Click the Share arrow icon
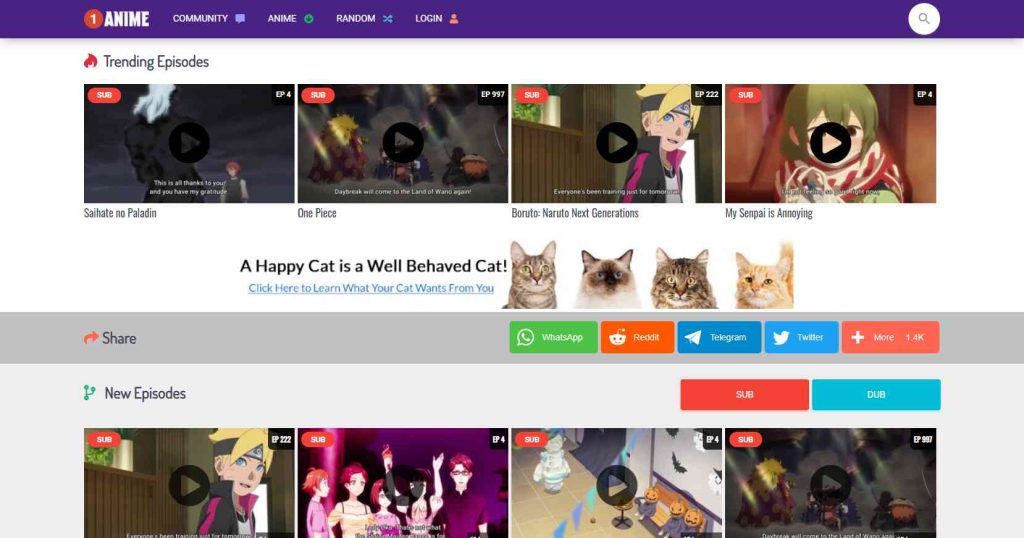This screenshot has height=538, width=1024. point(91,338)
